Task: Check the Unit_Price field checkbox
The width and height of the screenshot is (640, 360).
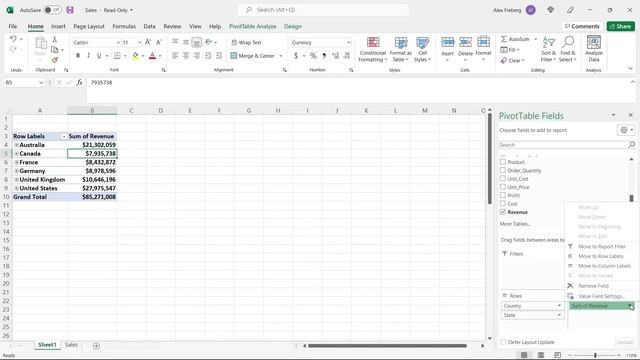Action: [503, 187]
